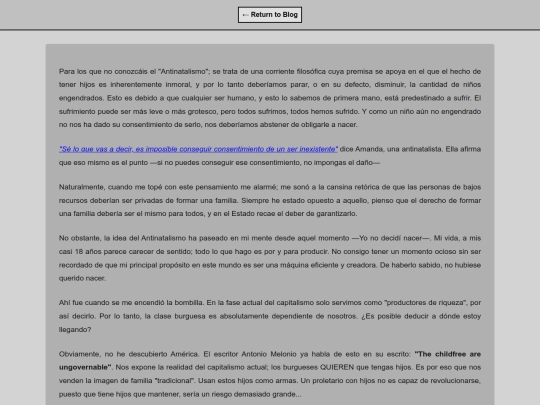The image size is (540, 405).
Task: Click the paragraph beginning "Obviamente, no he descubierto América"
Action: tap(270, 374)
